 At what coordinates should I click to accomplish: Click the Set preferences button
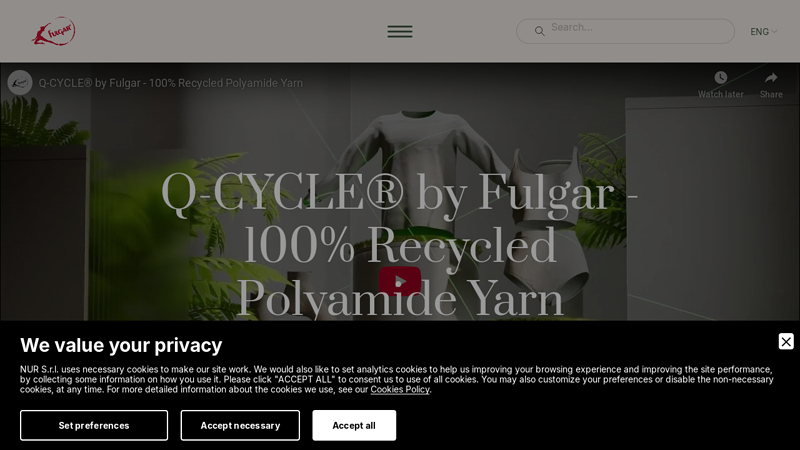(94, 426)
